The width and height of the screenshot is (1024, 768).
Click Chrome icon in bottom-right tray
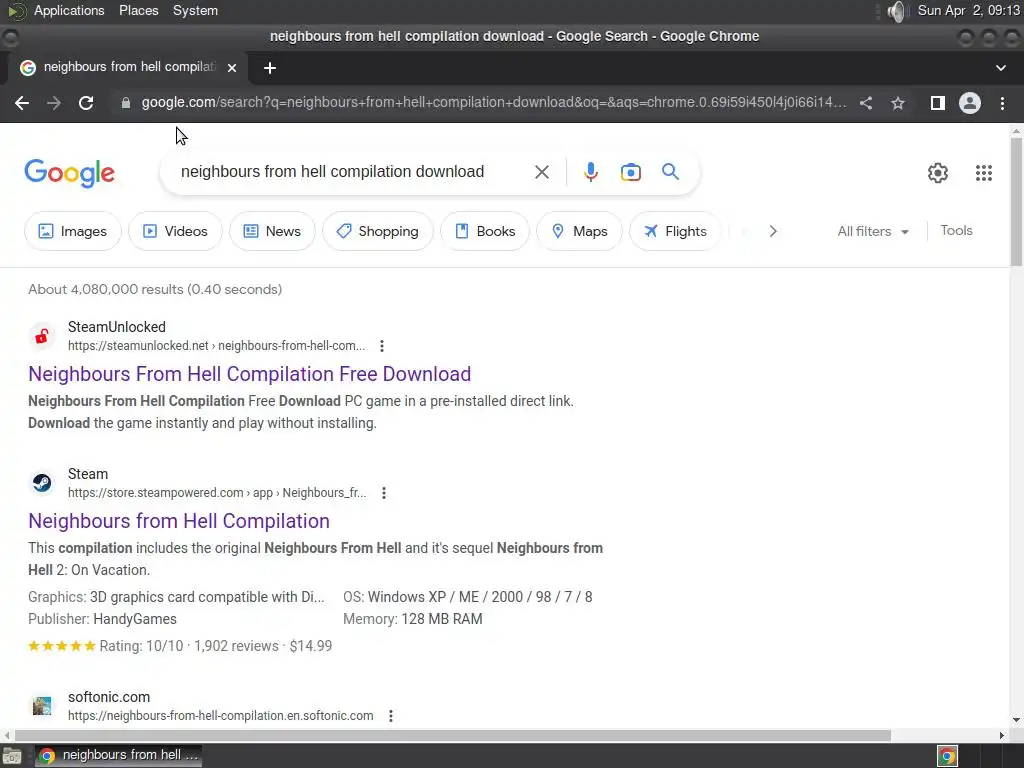947,756
